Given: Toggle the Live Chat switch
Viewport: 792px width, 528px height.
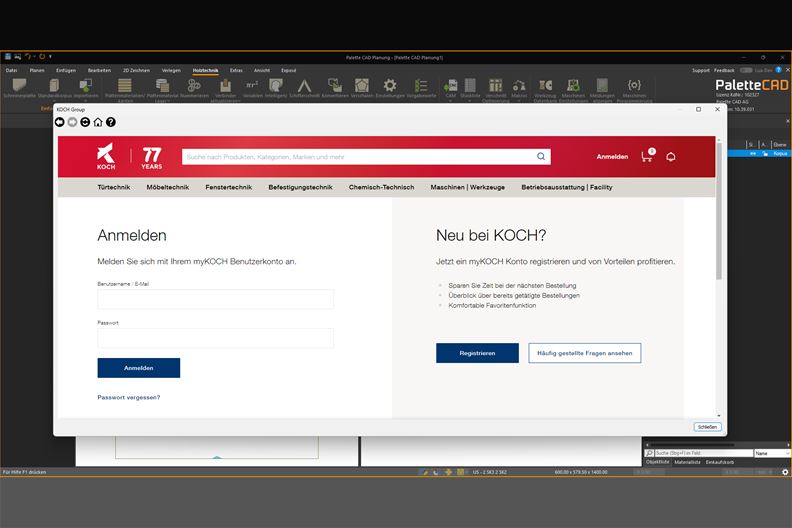Looking at the screenshot, I should click(746, 70).
